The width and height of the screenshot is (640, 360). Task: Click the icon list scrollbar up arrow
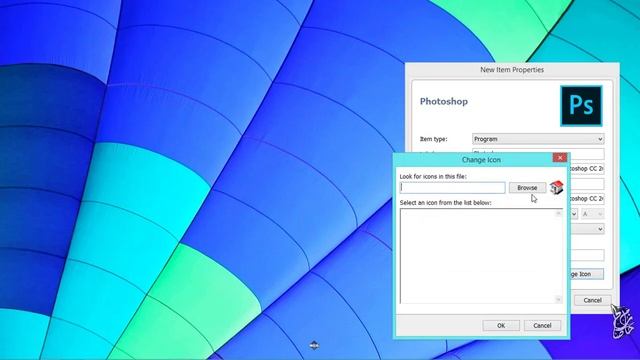(559, 213)
